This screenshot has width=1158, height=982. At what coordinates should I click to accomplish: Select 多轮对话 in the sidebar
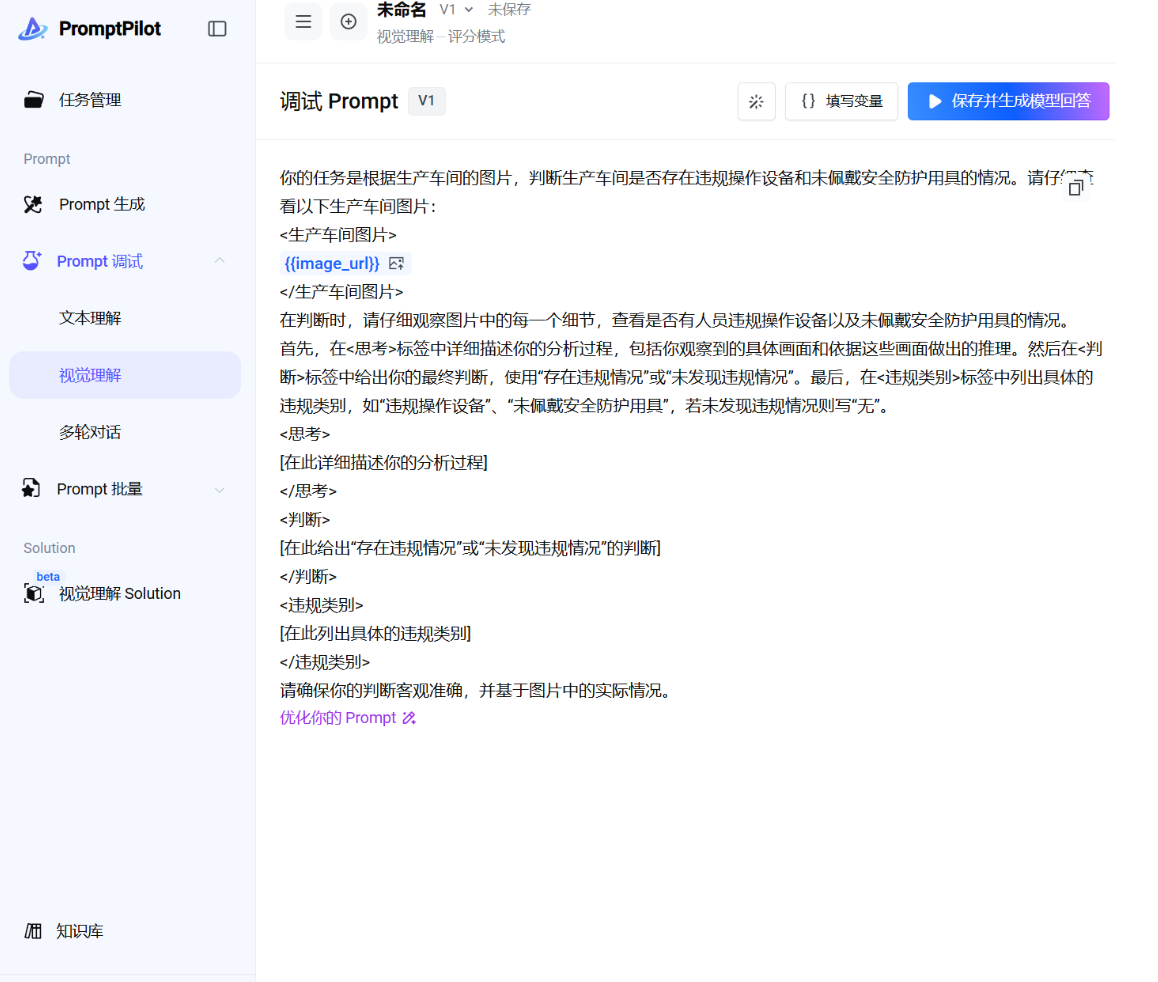pyautogui.click(x=90, y=432)
